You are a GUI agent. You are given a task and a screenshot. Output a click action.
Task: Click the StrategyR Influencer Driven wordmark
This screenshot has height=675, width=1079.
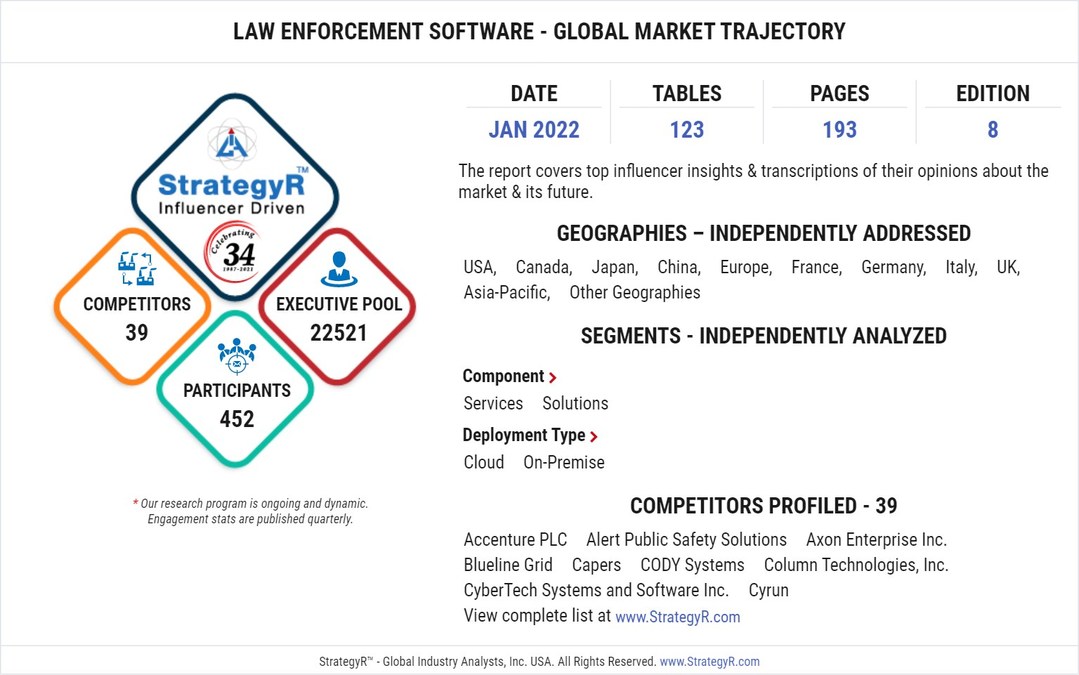pyautogui.click(x=232, y=193)
